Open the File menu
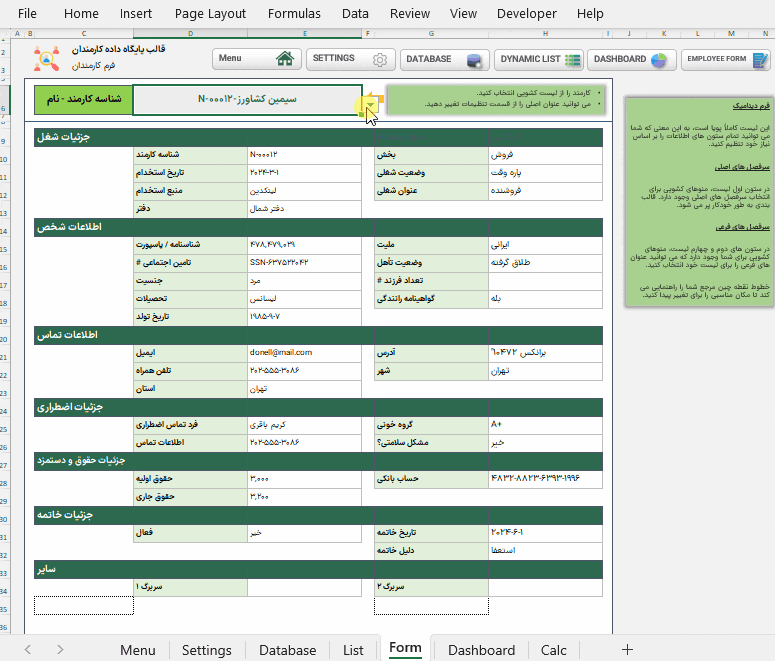Image resolution: width=775 pixels, height=661 pixels. 27,13
